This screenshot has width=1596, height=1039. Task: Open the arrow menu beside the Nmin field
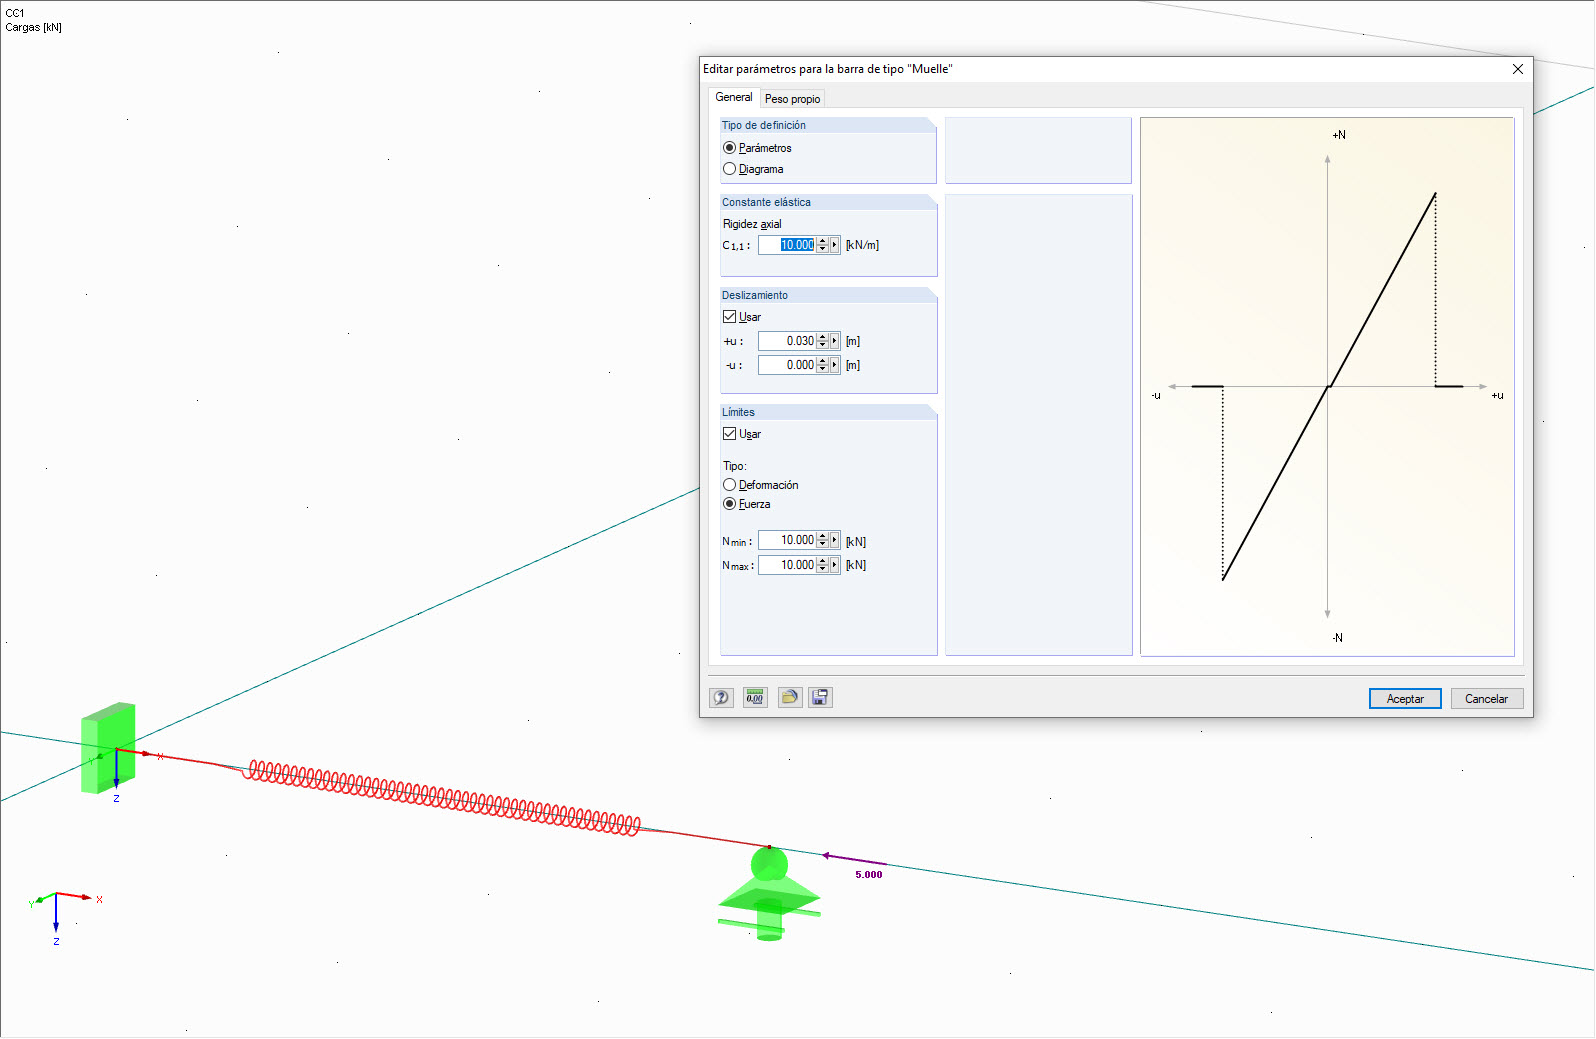click(x=835, y=540)
